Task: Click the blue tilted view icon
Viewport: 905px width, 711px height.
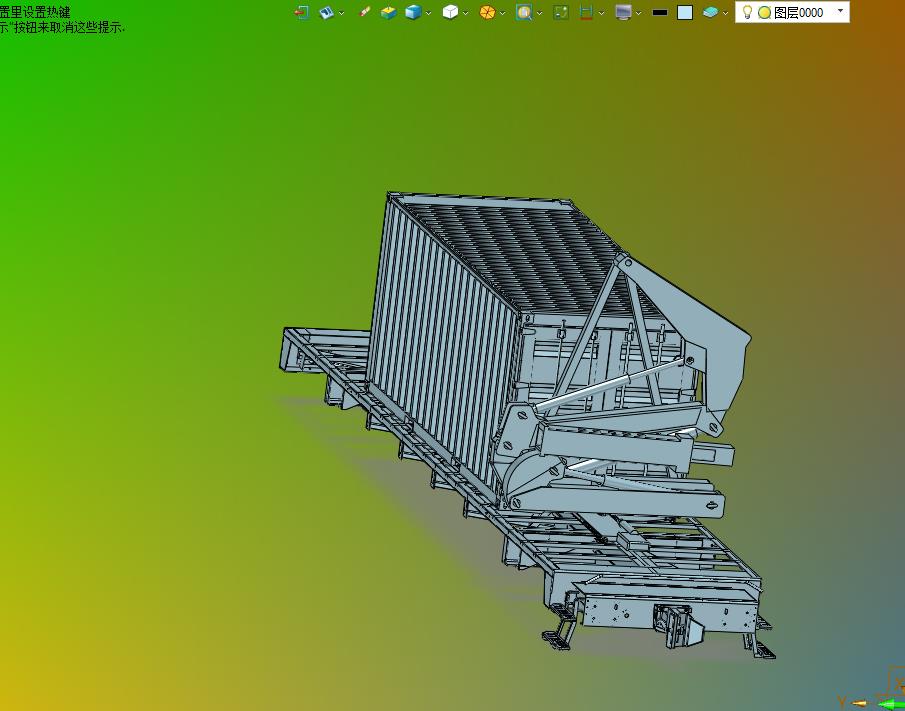Action: (x=327, y=12)
